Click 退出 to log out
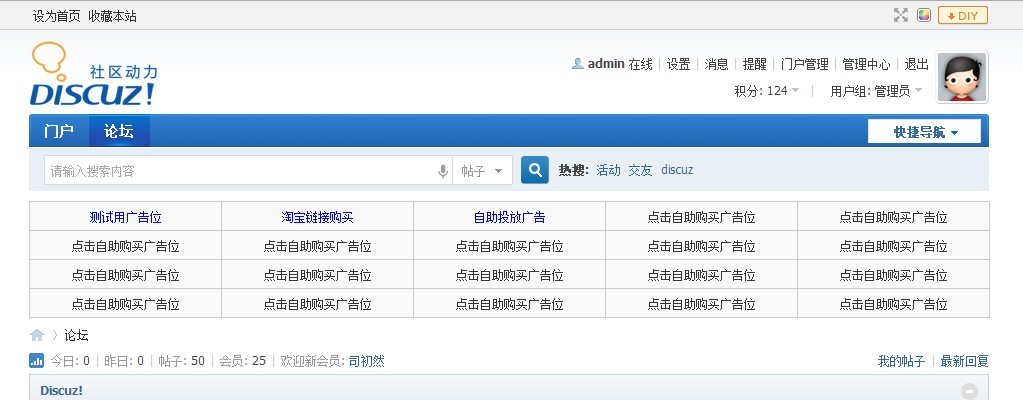Screen dimensions: 1023x400 click(917, 64)
